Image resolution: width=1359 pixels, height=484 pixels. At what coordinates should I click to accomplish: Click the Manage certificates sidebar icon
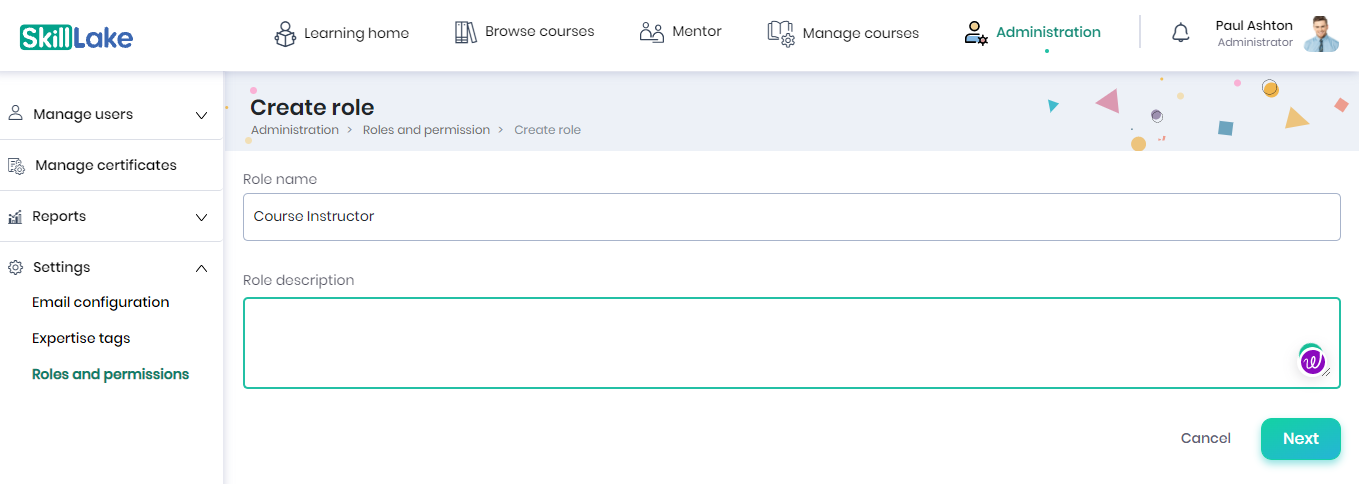pos(16,165)
